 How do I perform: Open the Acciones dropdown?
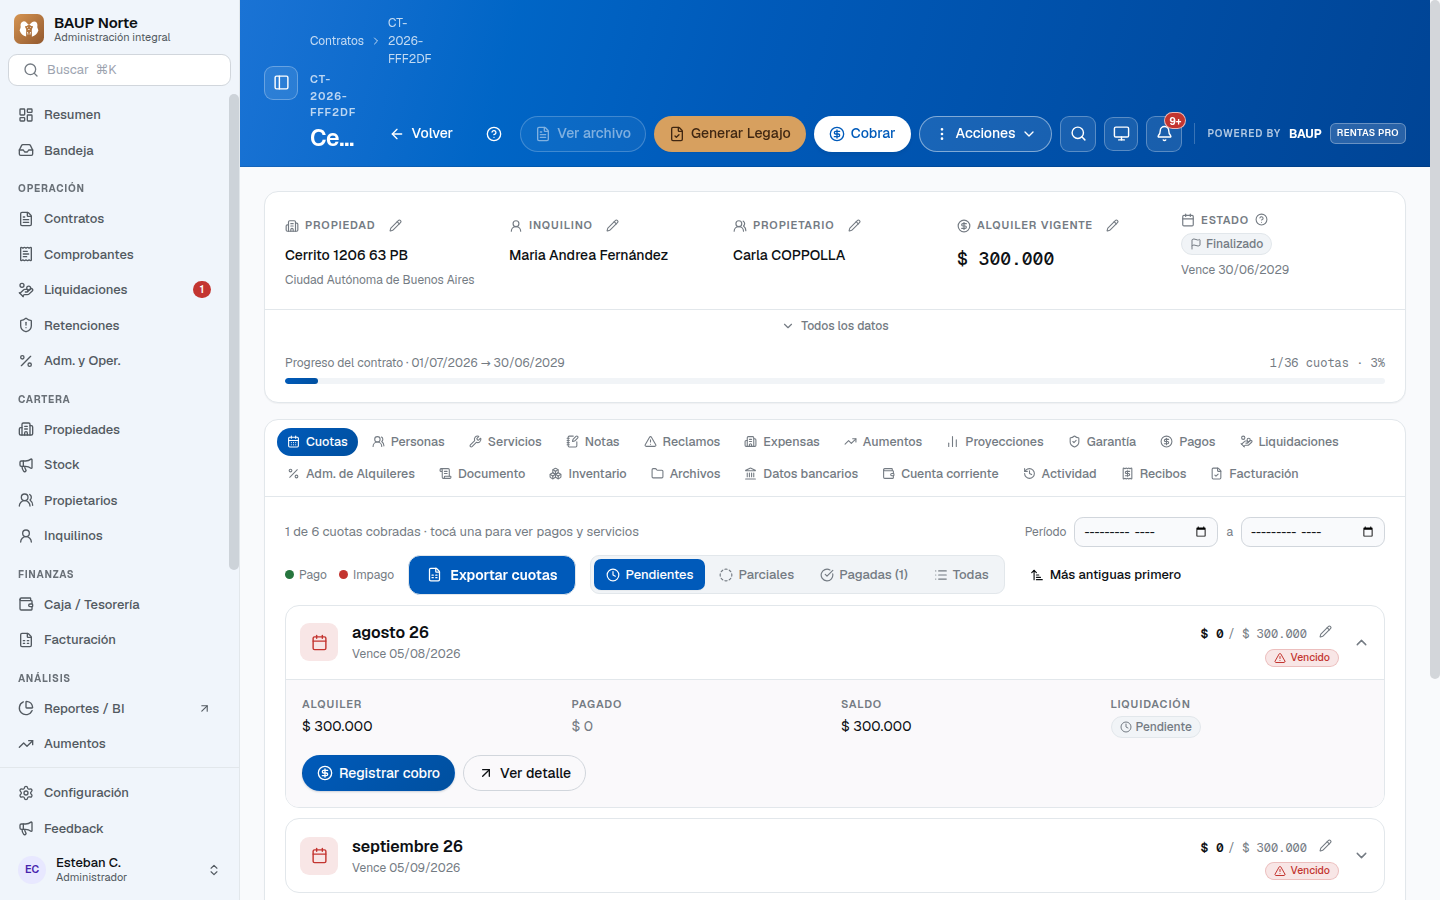[x=985, y=134]
